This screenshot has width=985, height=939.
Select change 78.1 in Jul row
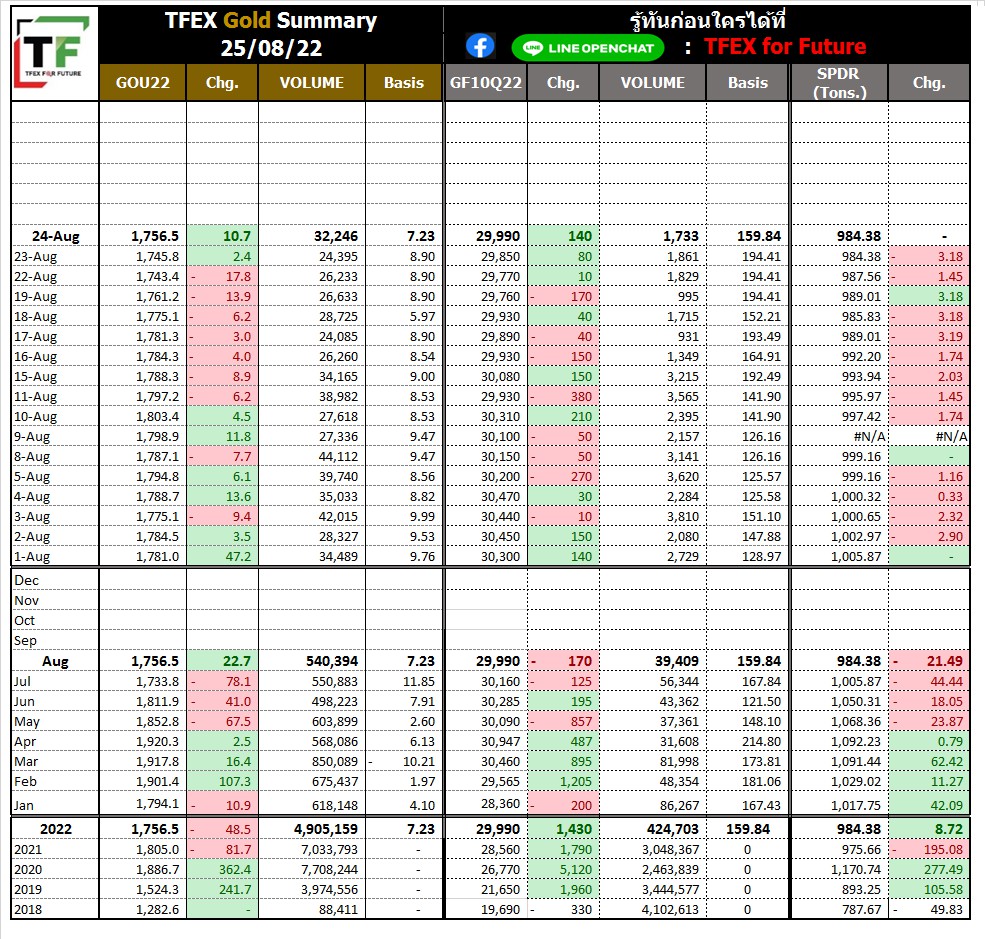click(239, 681)
